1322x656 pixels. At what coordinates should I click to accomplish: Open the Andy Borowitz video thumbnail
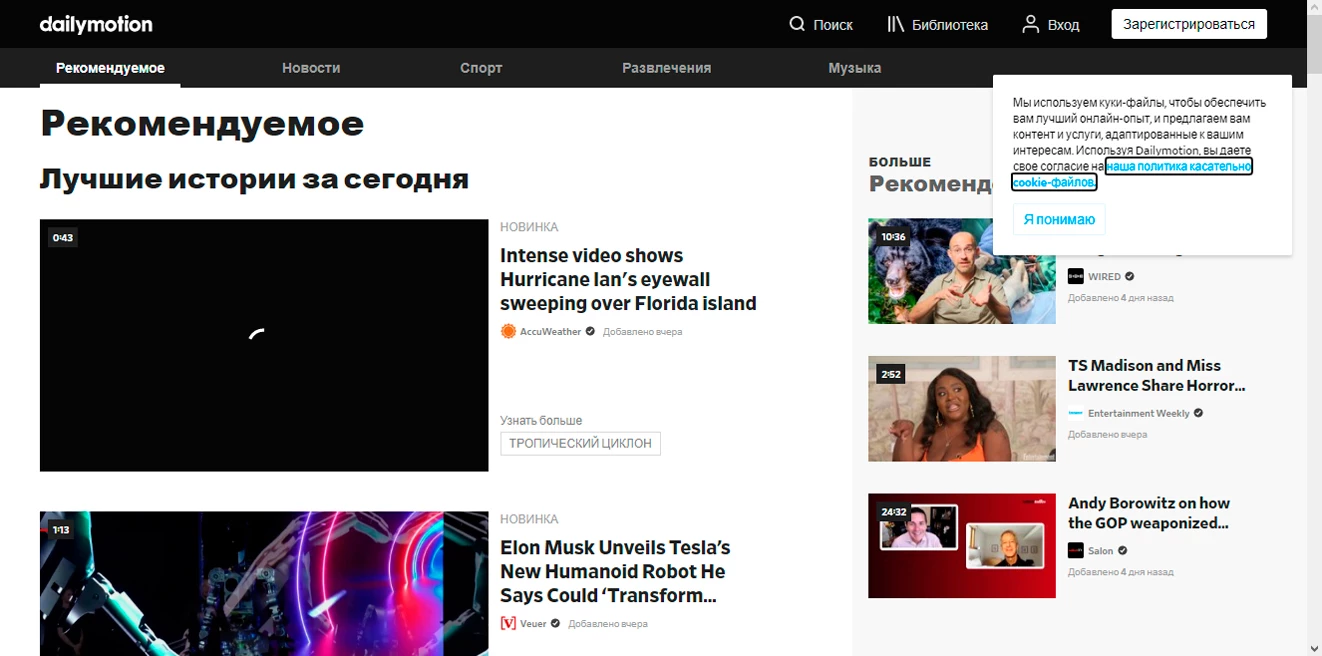(x=962, y=545)
